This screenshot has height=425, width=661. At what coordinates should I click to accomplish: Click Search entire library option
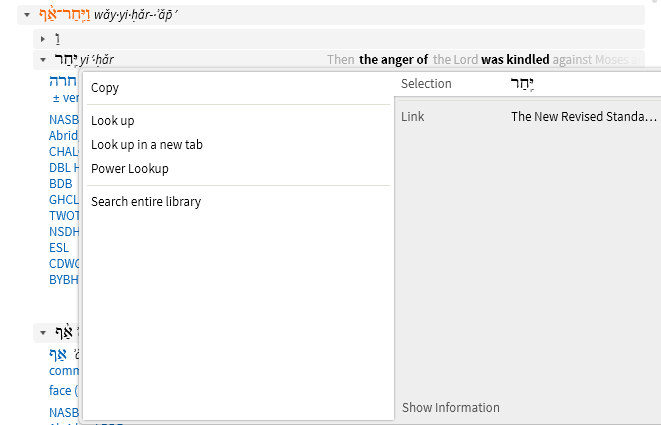click(146, 202)
